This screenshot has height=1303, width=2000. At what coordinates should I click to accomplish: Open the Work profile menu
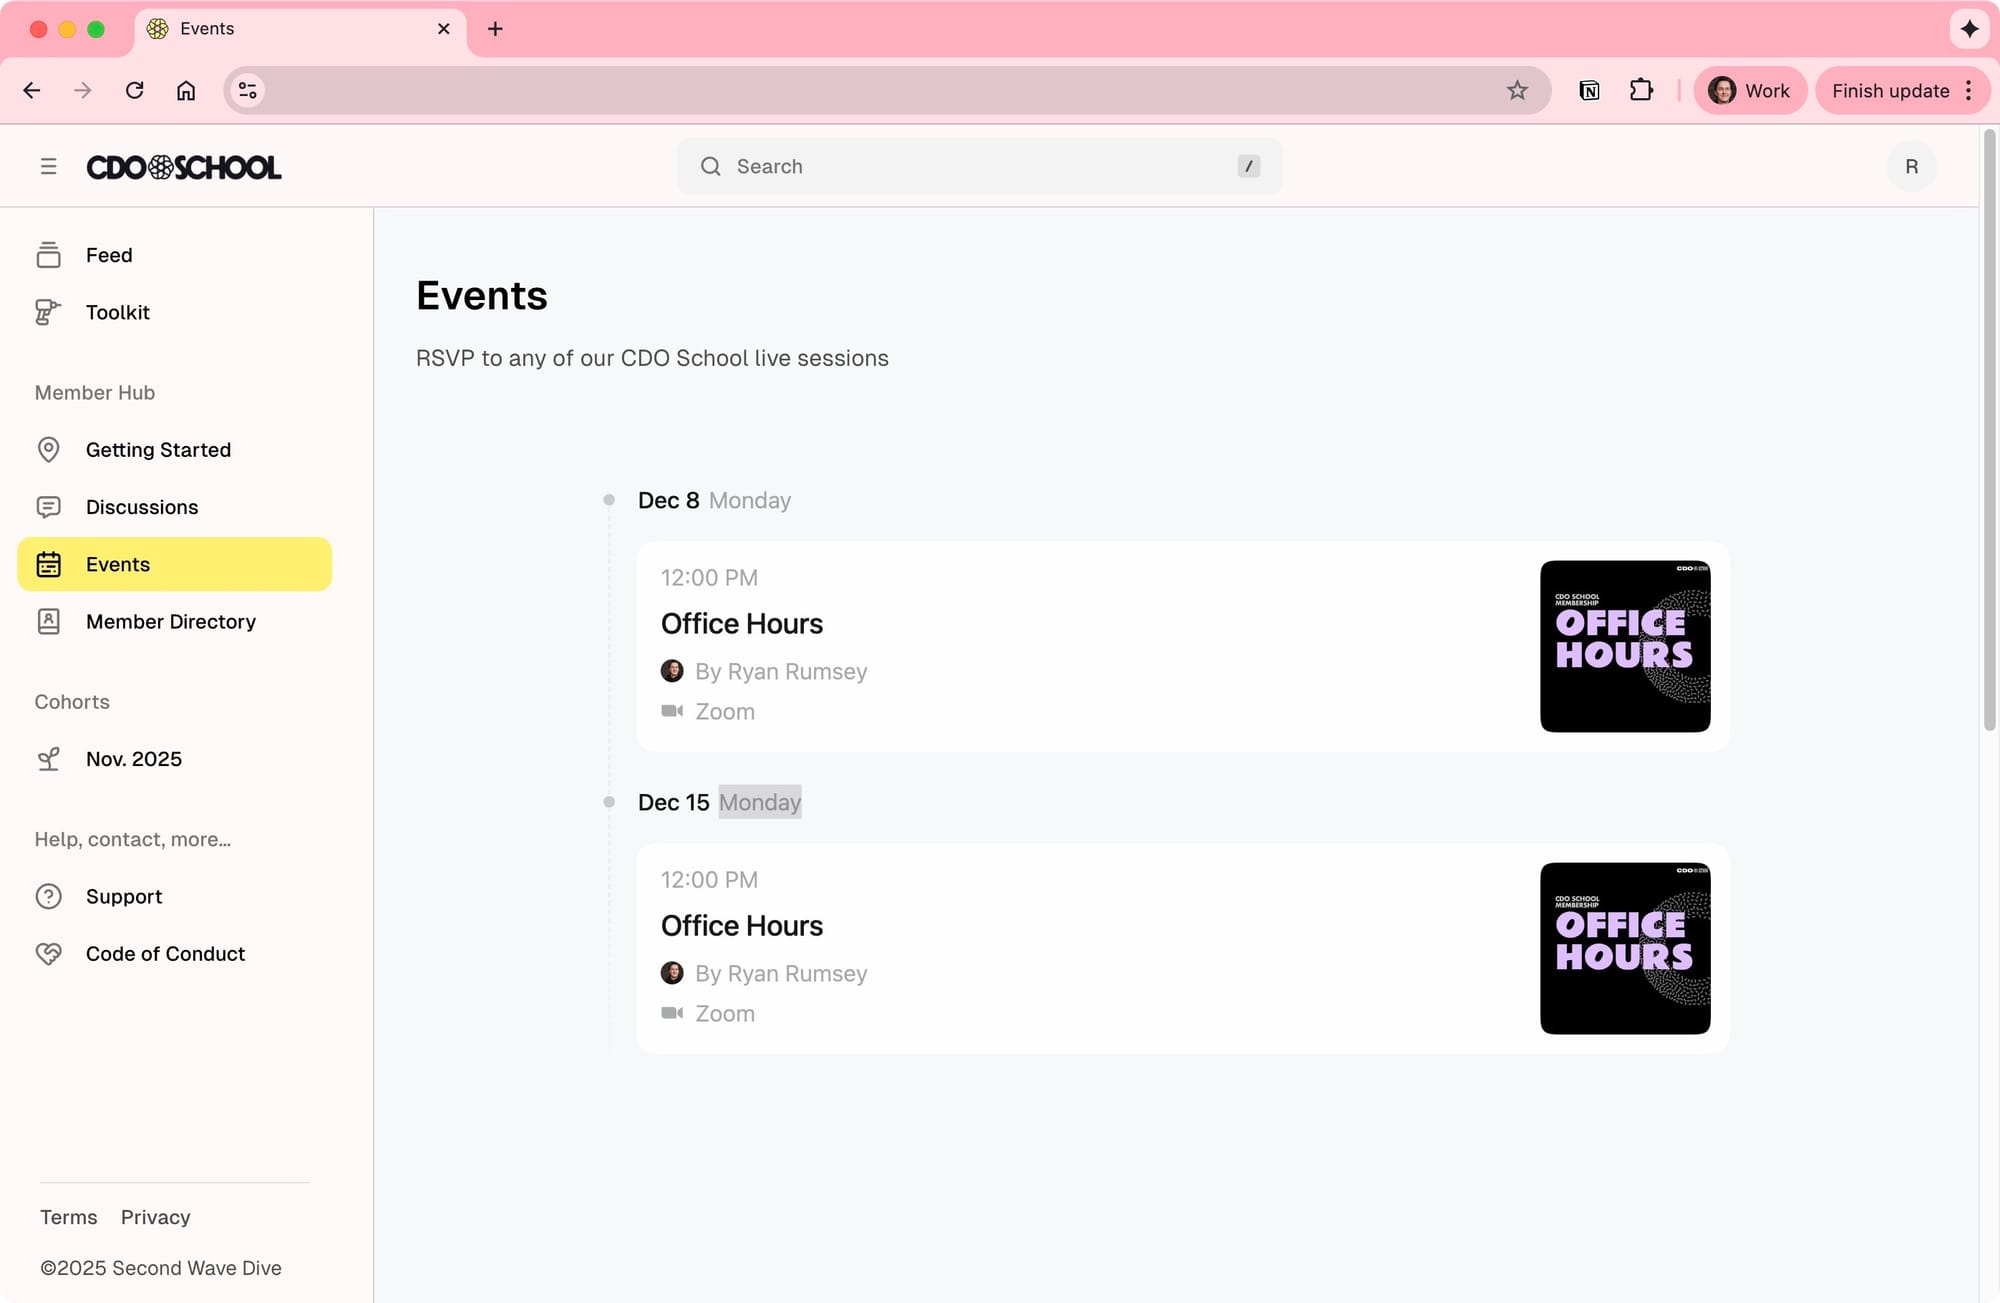(1749, 91)
